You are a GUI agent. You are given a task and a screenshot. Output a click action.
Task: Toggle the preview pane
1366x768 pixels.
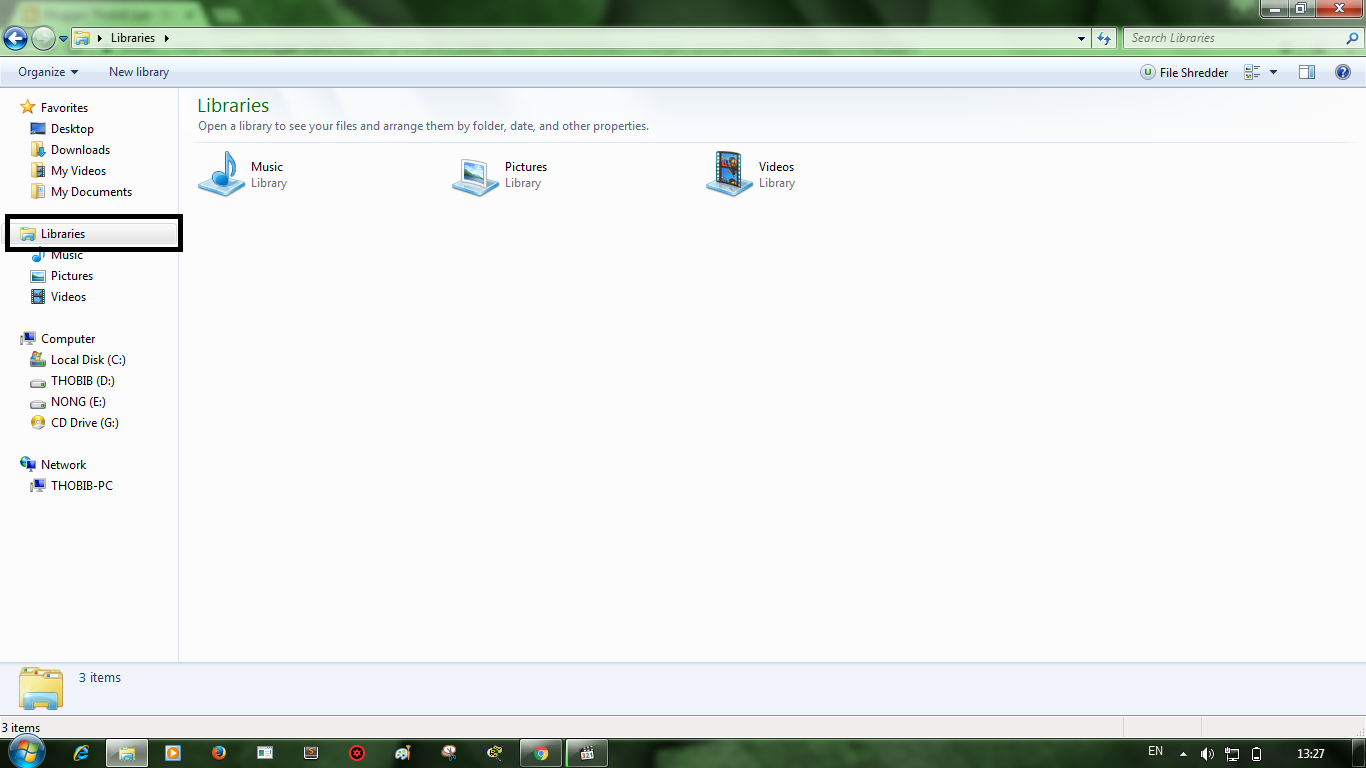pyautogui.click(x=1306, y=71)
